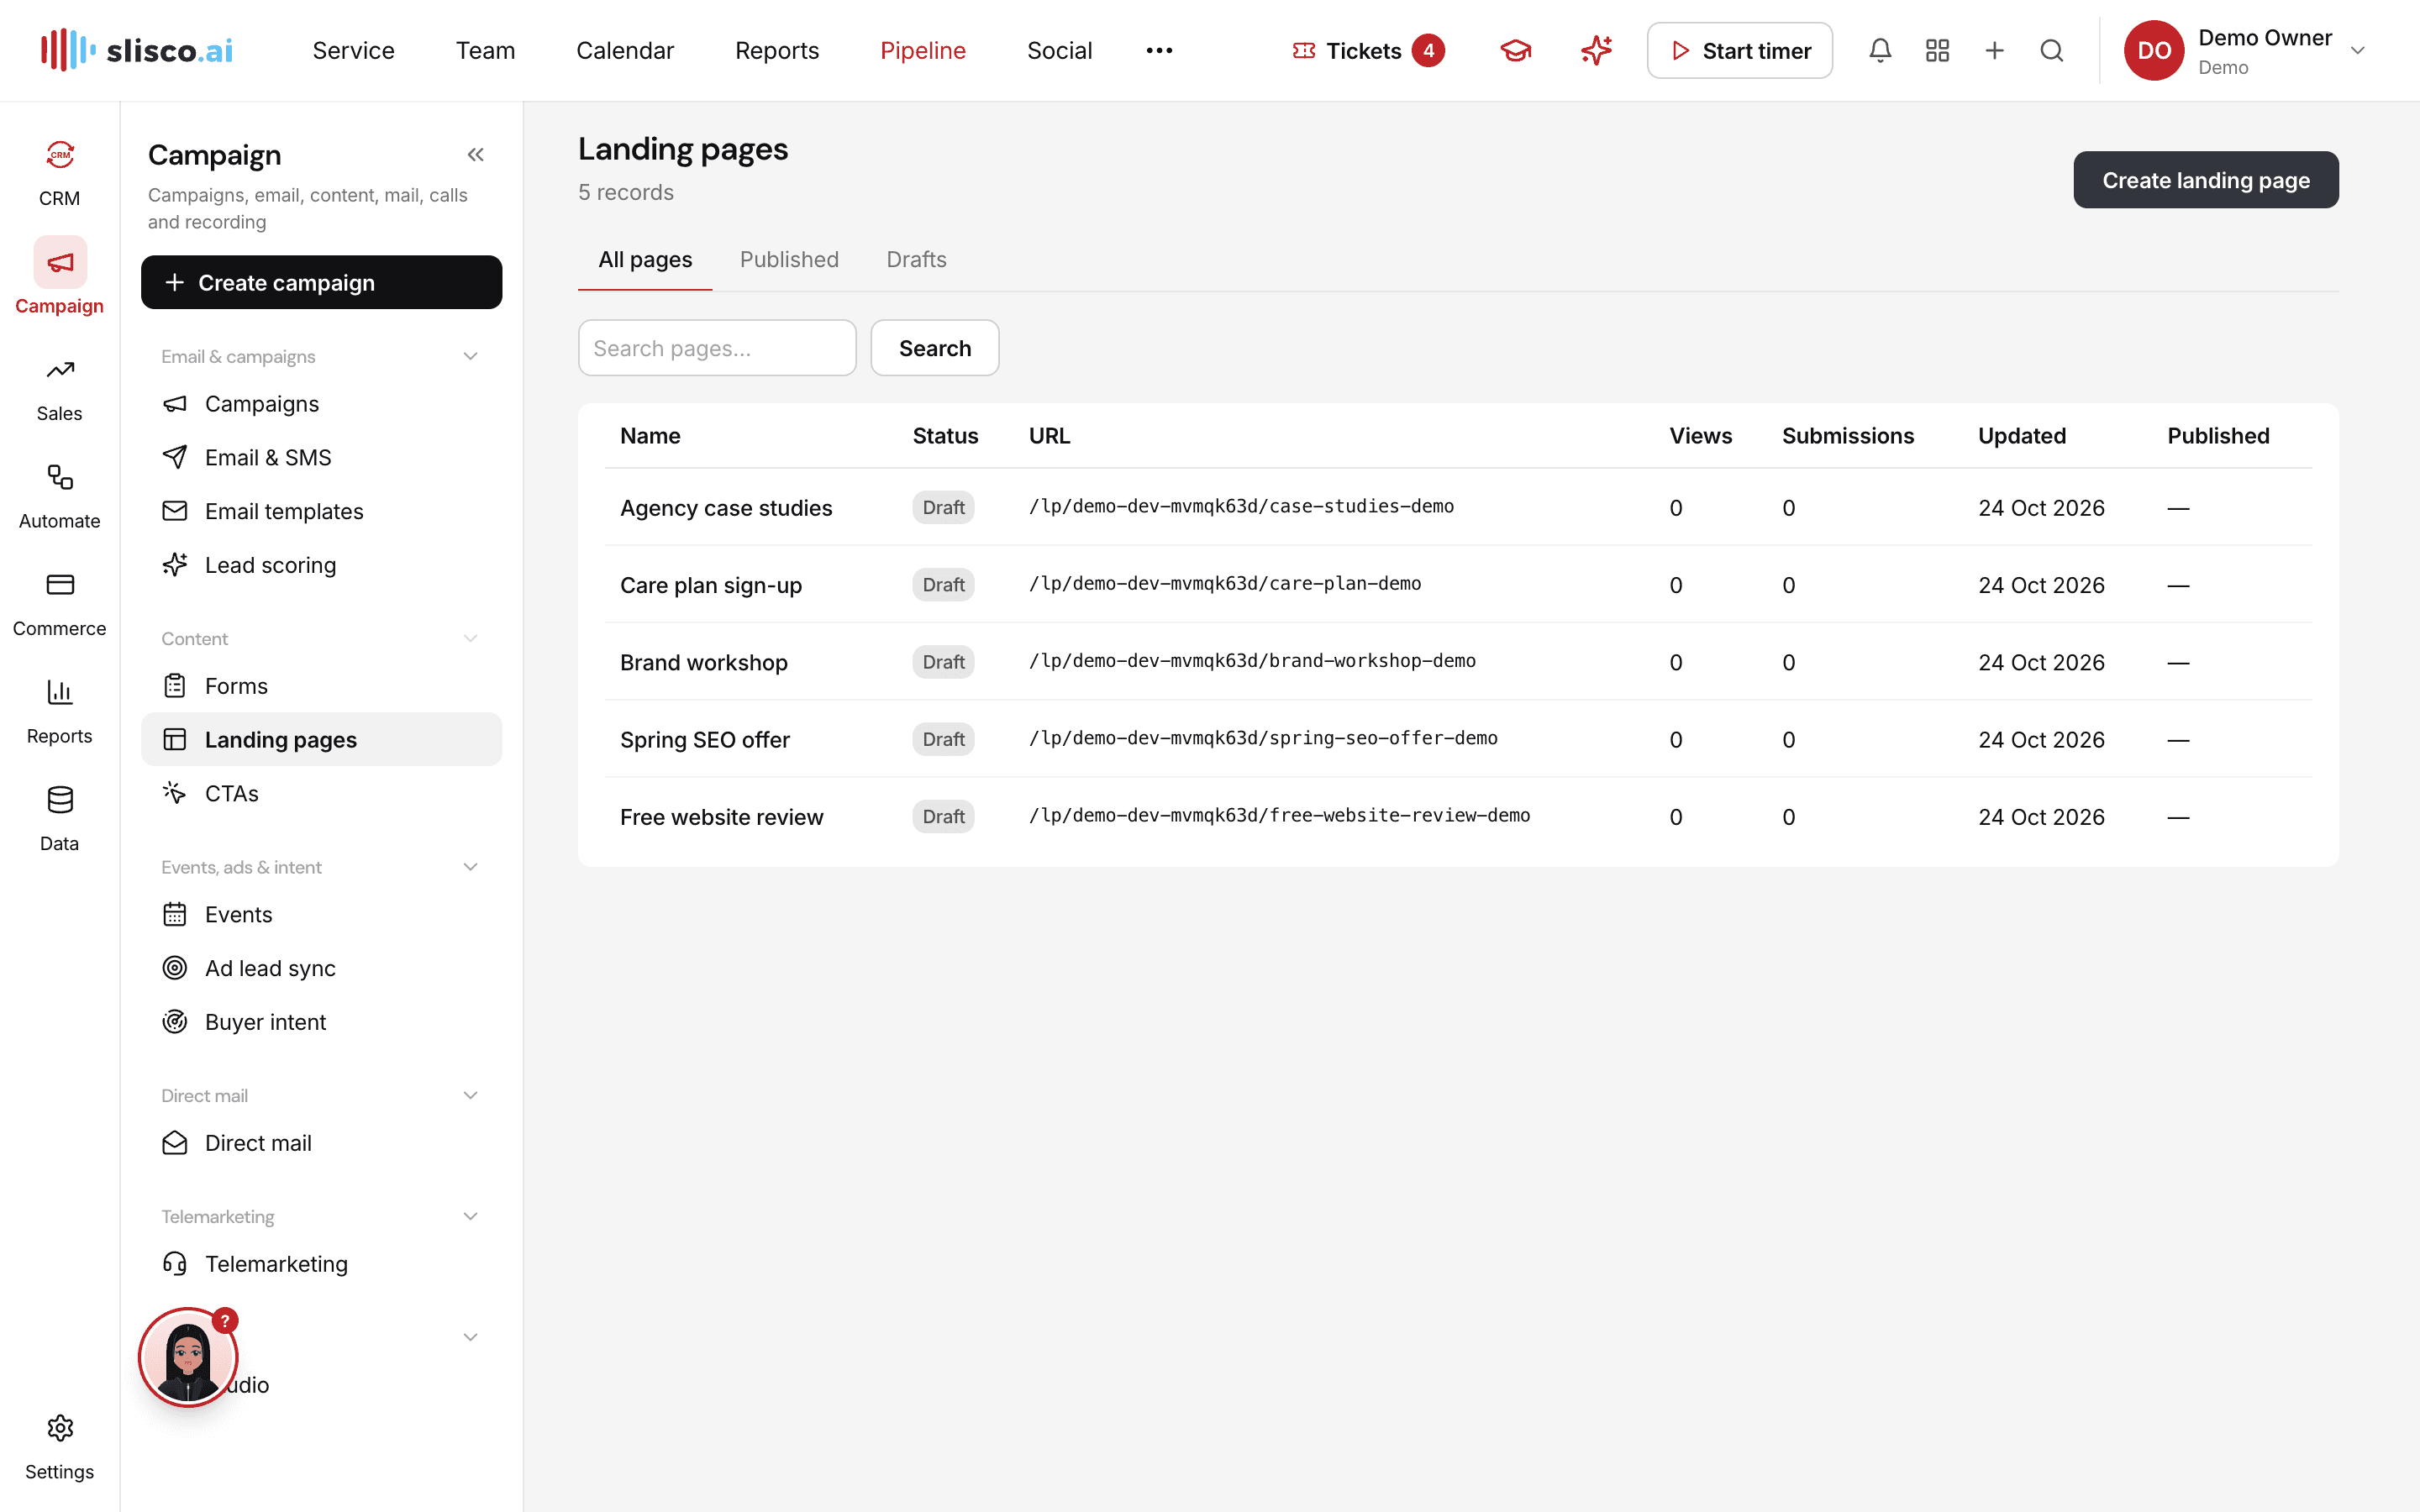Image resolution: width=2420 pixels, height=1512 pixels.
Task: Open the help assistant avatar
Action: coord(188,1357)
